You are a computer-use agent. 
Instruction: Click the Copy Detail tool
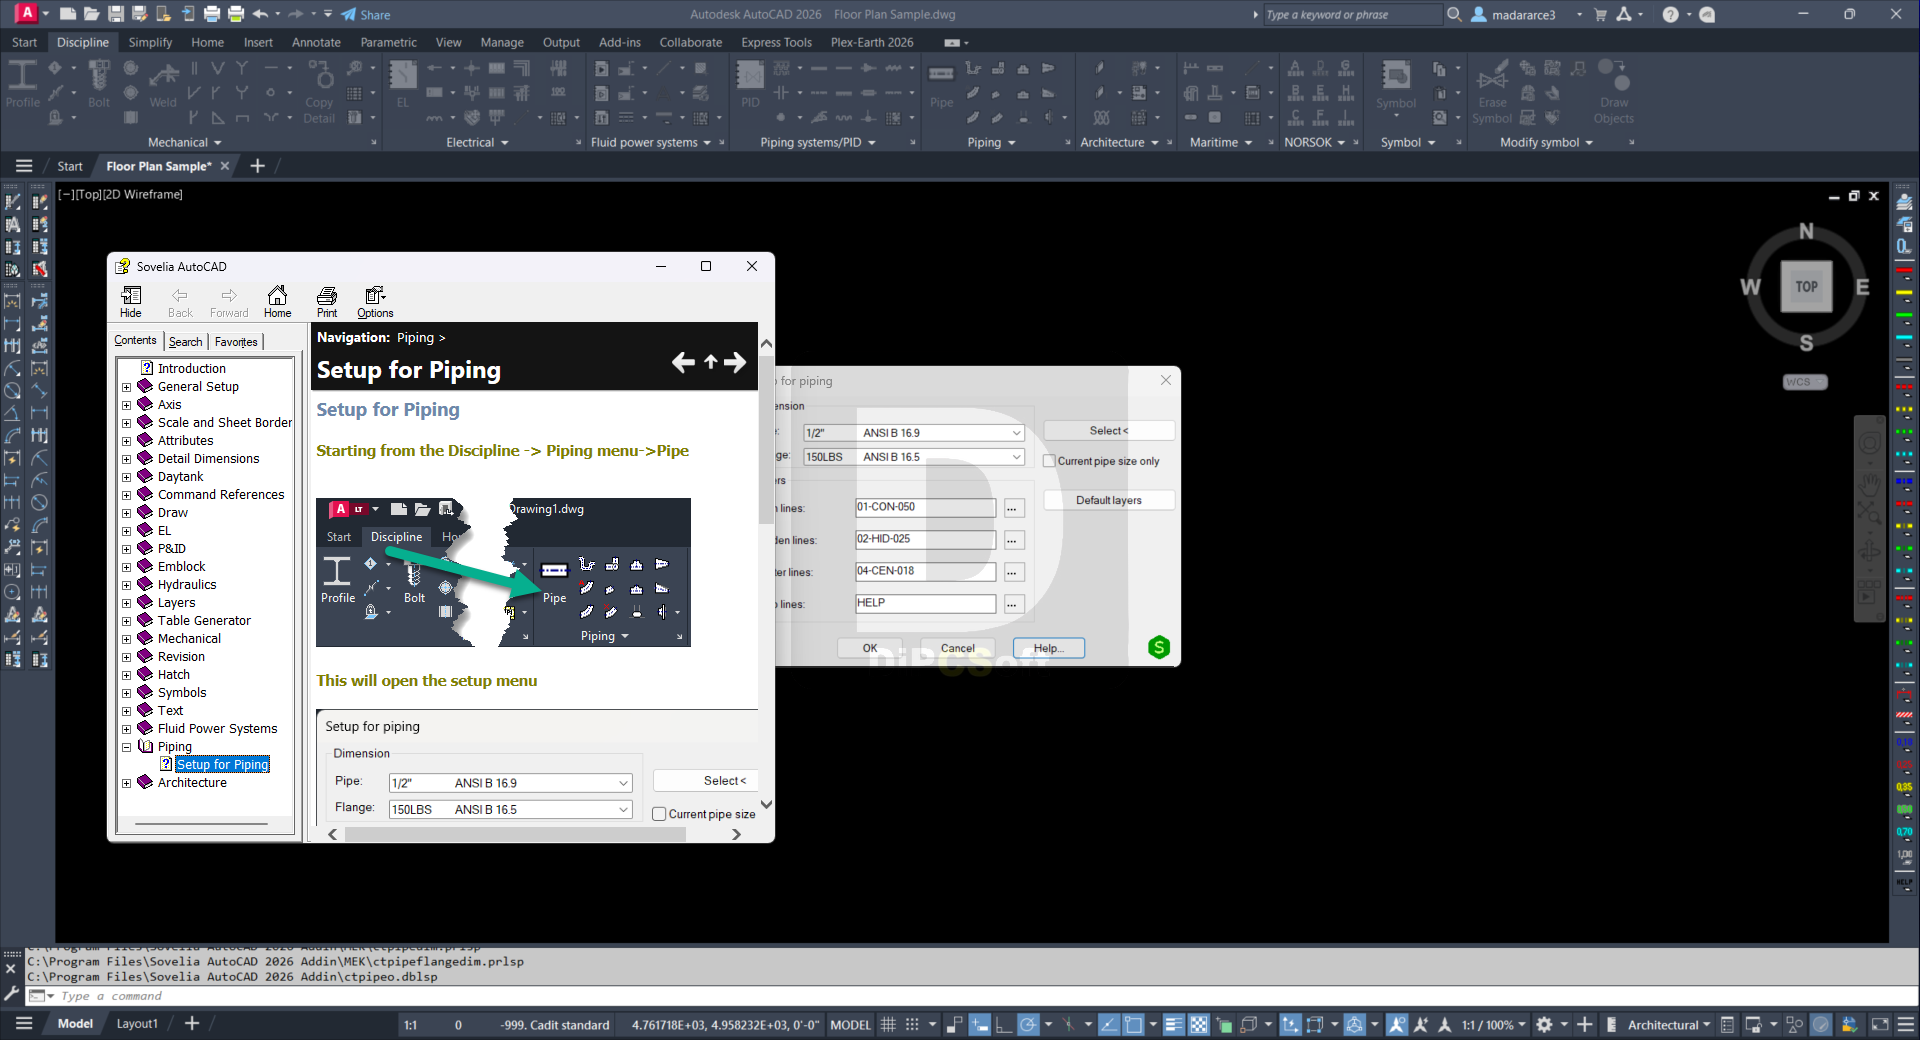[319, 92]
